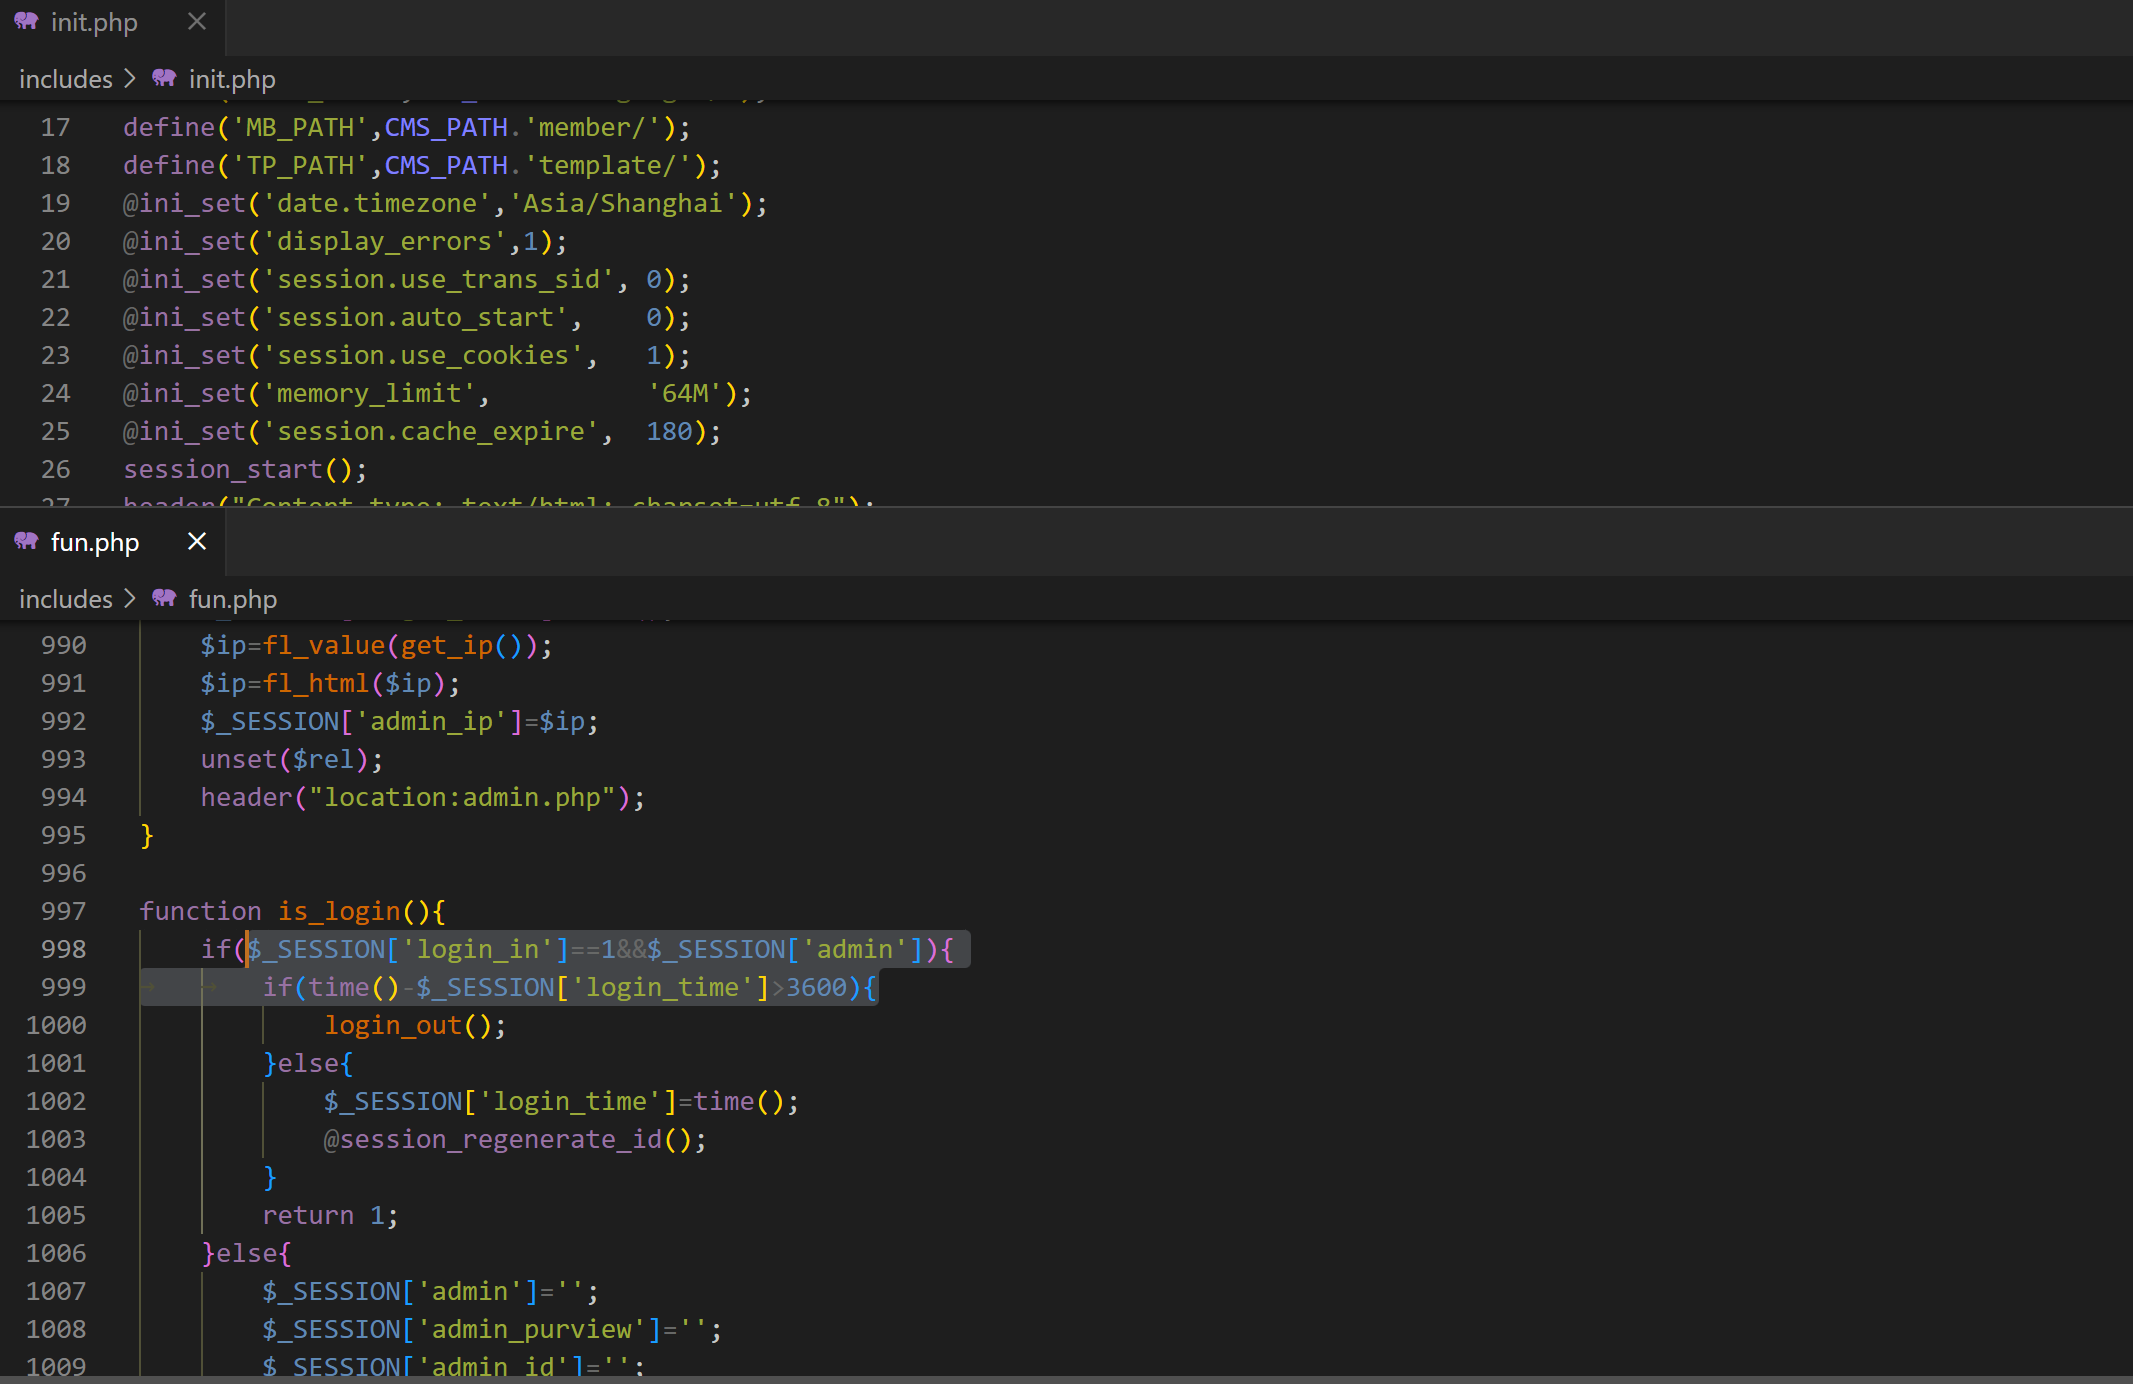2133x1384 pixels.
Task: Expand the breadcrumb chevron after includes in the top editor
Action: click(x=130, y=78)
